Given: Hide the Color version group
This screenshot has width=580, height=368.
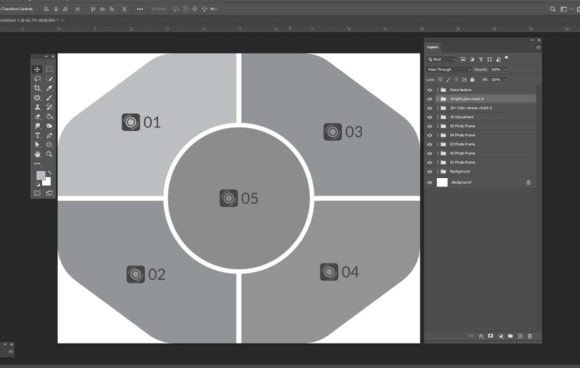Looking at the screenshot, I should pyautogui.click(x=429, y=108).
